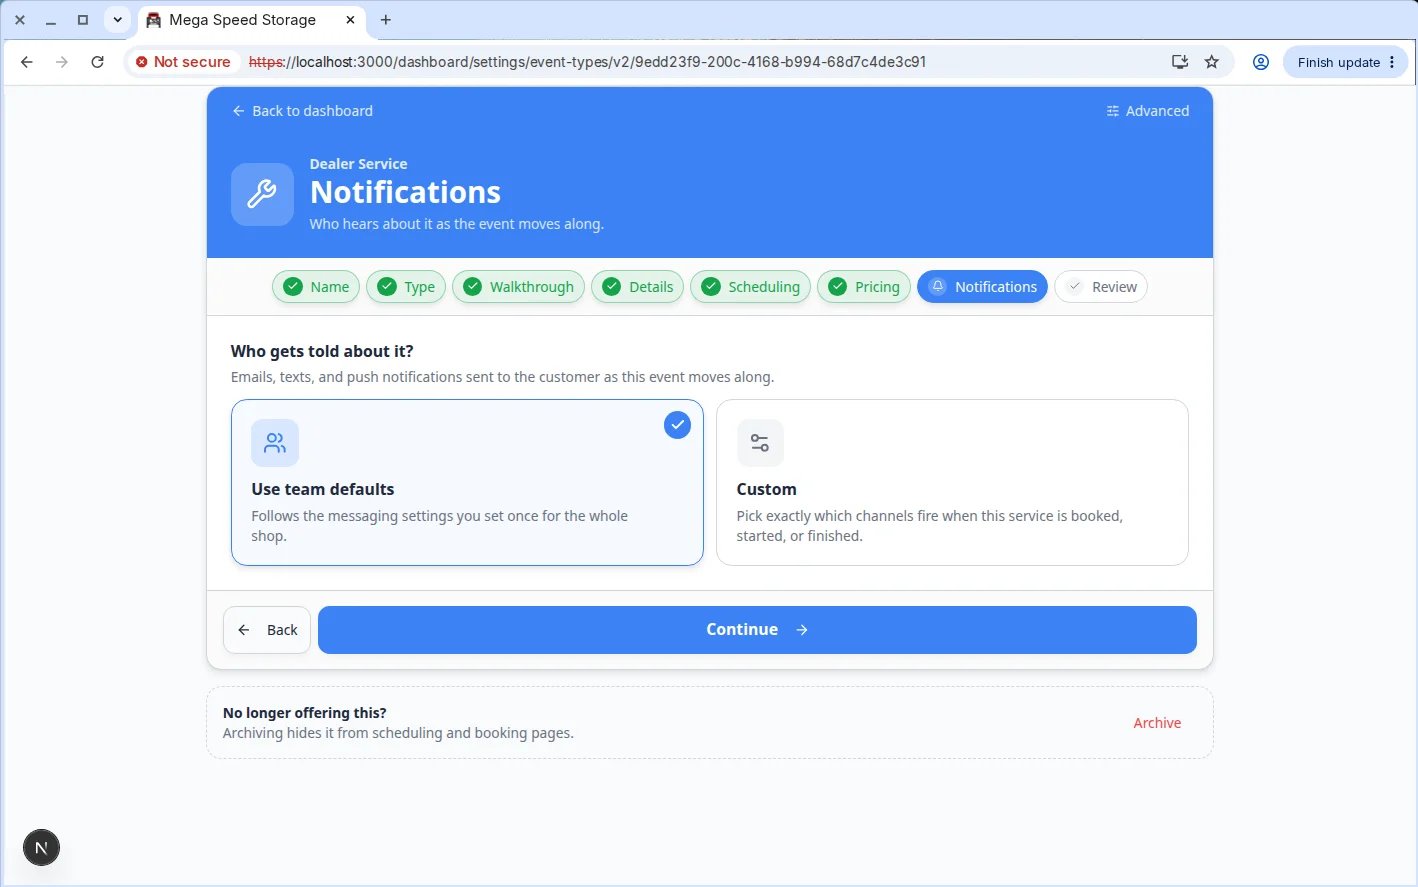Click the 'Who gets told about it?' heading
Viewport: 1418px width, 887px height.
(322, 351)
